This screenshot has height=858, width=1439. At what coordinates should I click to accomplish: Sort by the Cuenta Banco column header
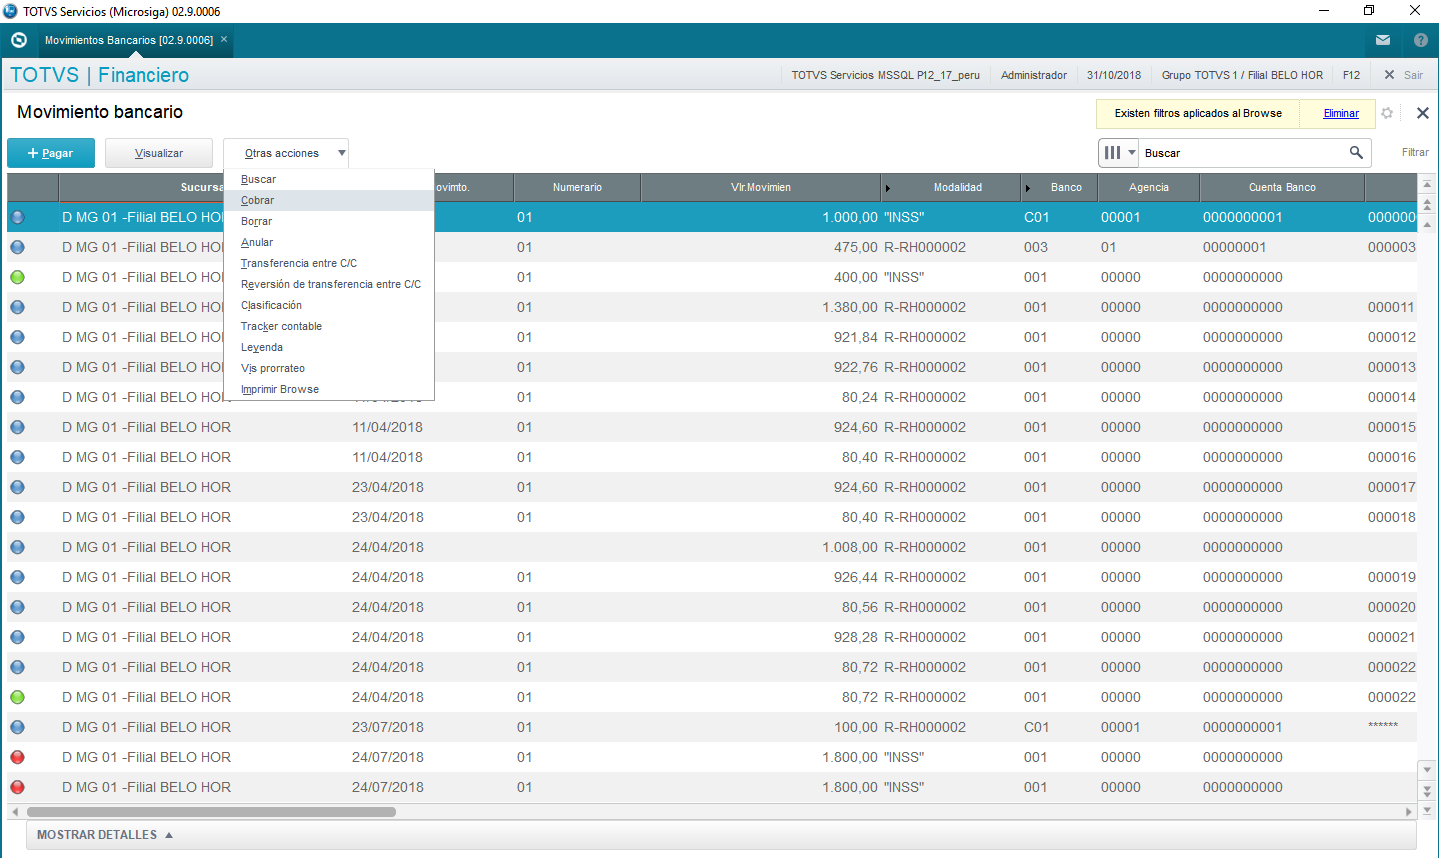[1282, 187]
